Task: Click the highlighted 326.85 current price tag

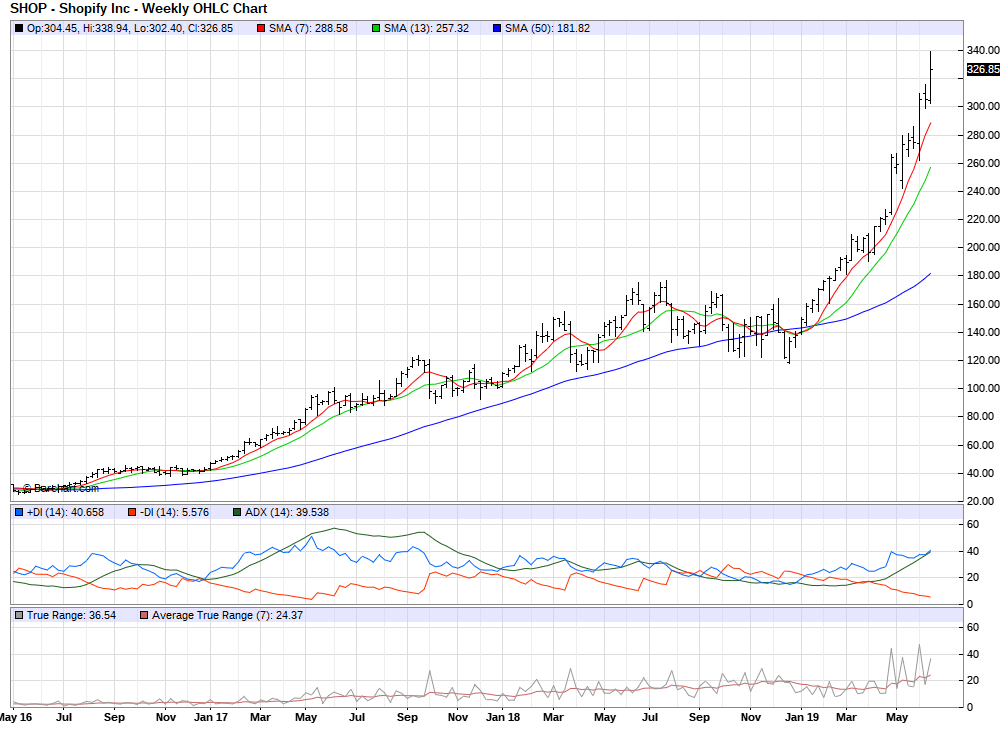Action: coord(983,69)
